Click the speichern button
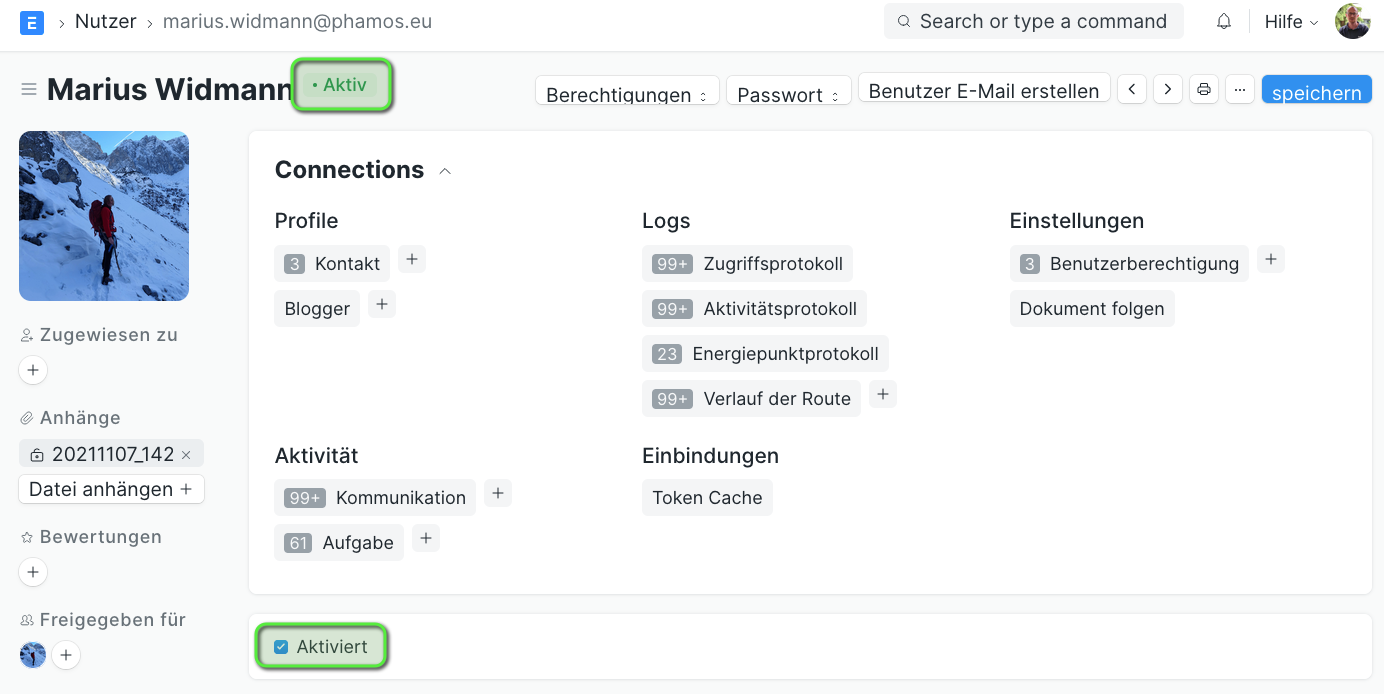This screenshot has height=694, width=1384. [1317, 90]
